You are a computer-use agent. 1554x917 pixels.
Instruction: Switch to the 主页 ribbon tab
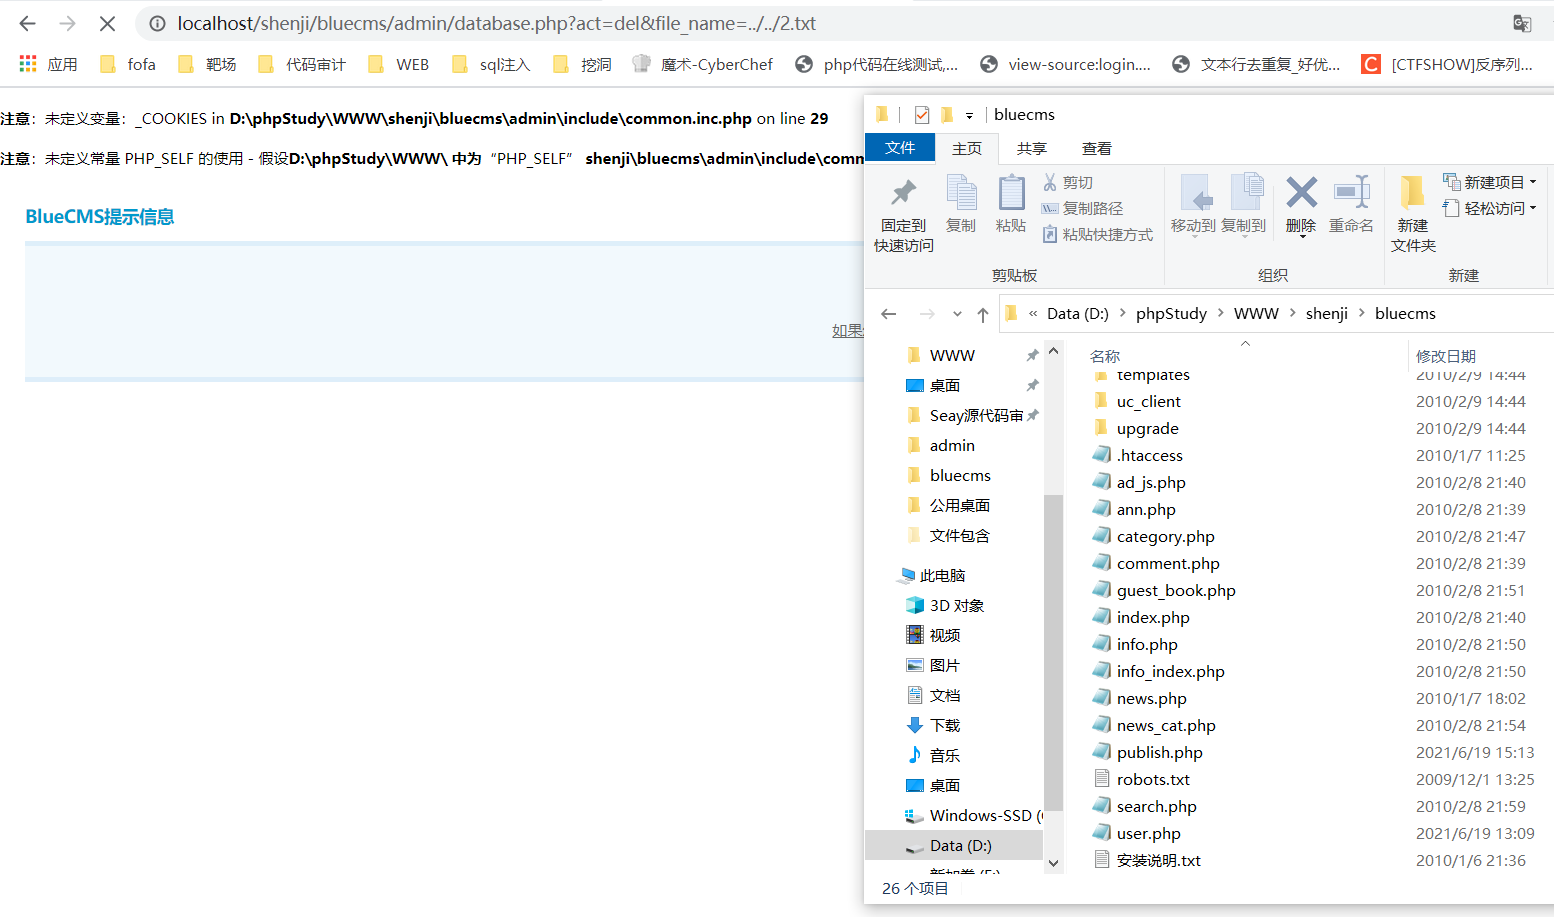pyautogui.click(x=967, y=148)
